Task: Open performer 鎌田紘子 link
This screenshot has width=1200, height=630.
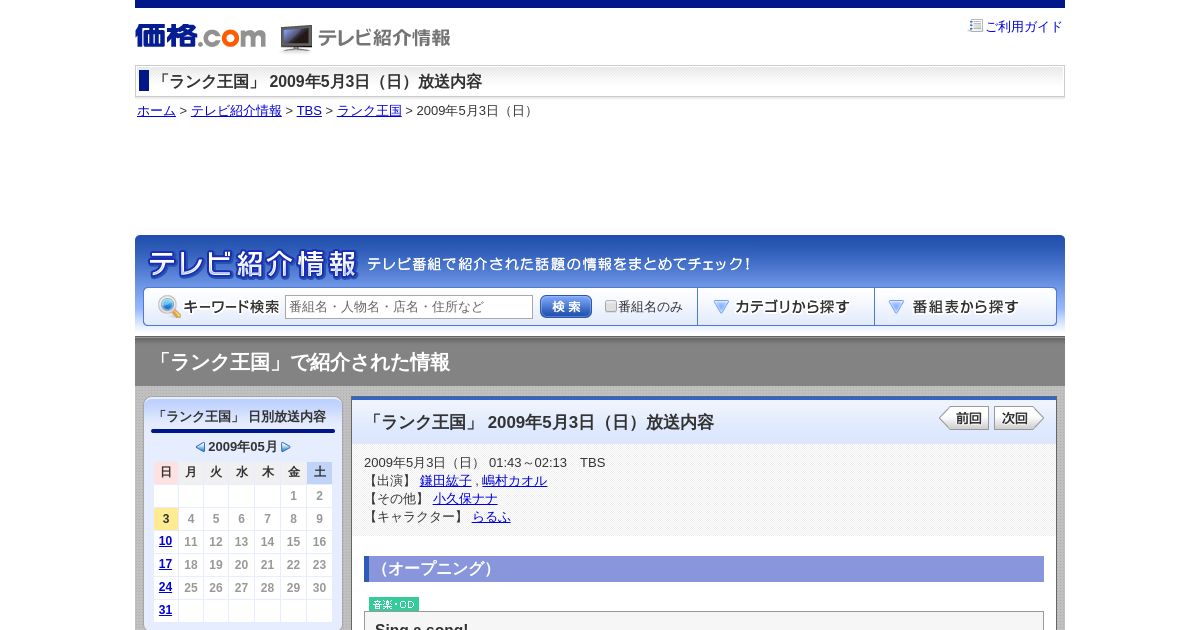Action: 445,481
